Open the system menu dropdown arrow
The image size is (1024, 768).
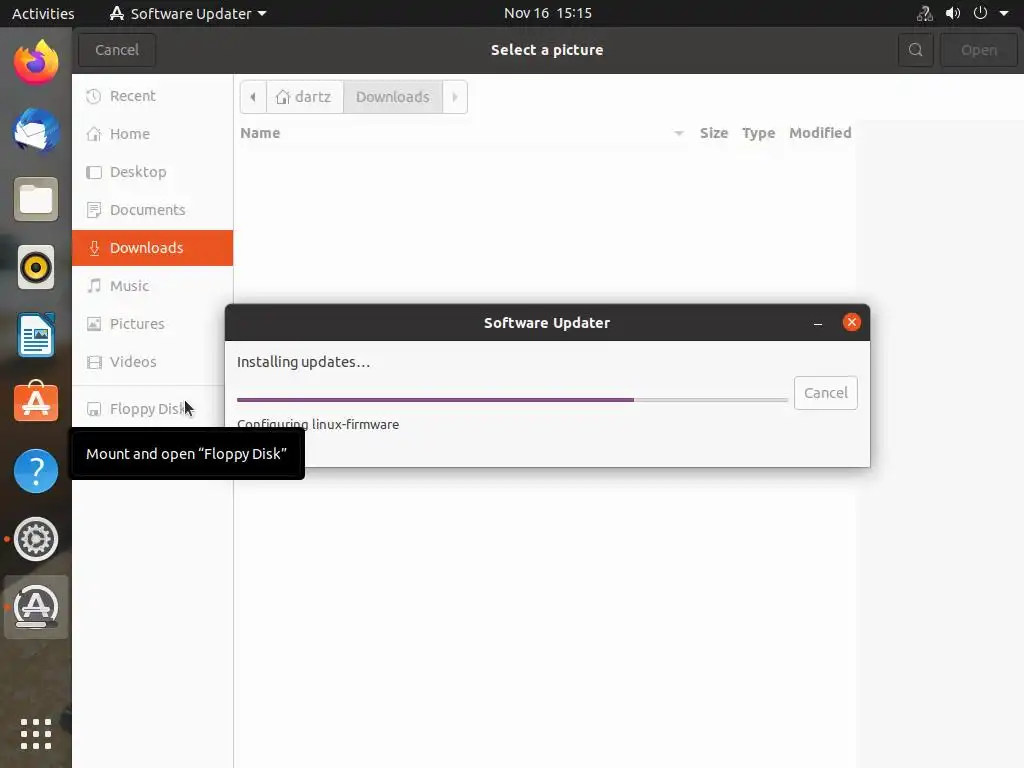1004,14
